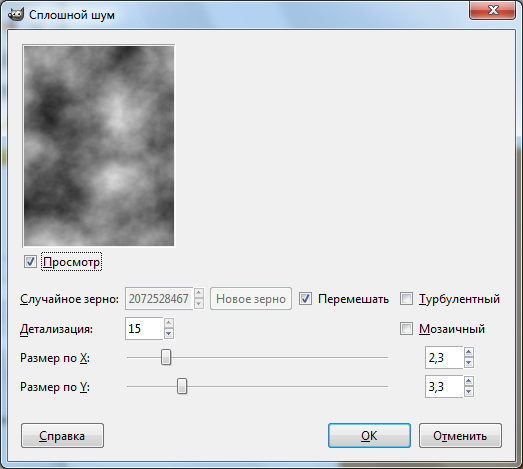The width and height of the screenshot is (523, 469).
Task: Click the Размер по Y label
Action: click(x=55, y=387)
